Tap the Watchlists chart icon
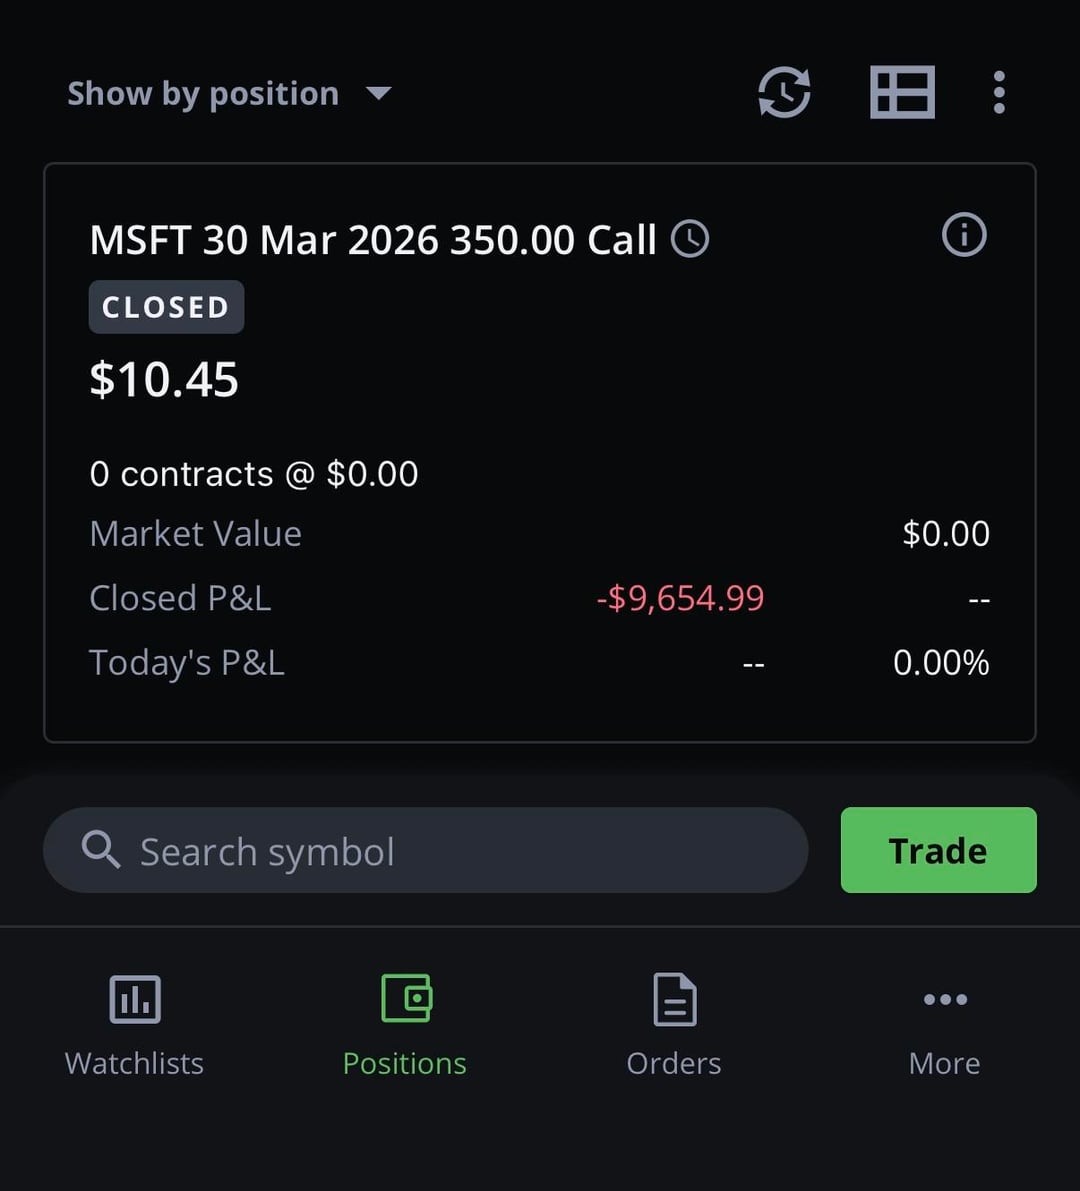 tap(135, 999)
